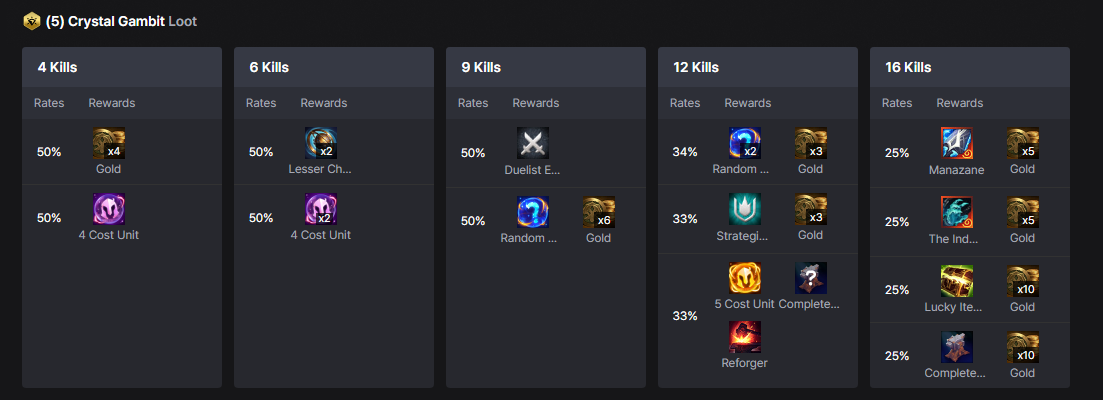The width and height of the screenshot is (1103, 400).
Task: Select the Strategist emblem shield icon
Action: 744,209
